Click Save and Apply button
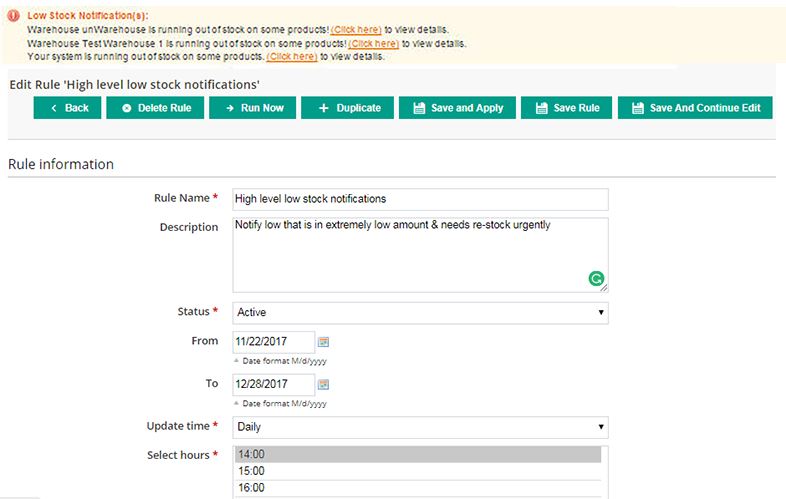This screenshot has height=499, width=786. (458, 108)
